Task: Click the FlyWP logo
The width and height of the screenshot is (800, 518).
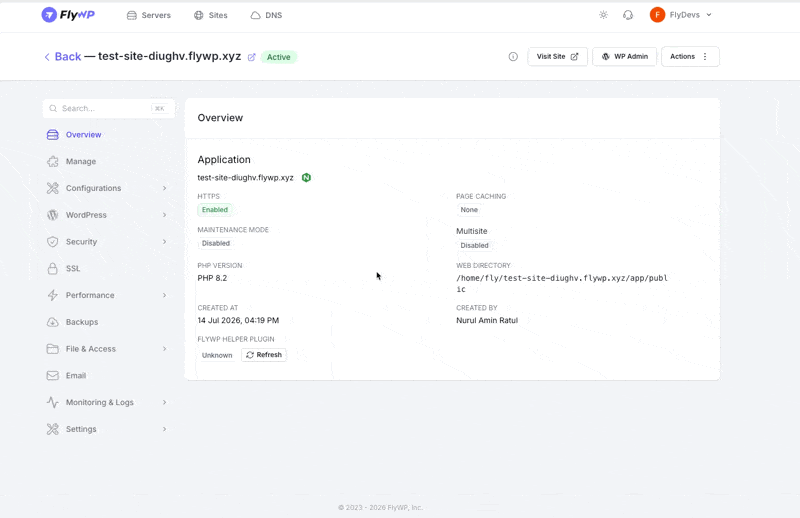Action: click(68, 15)
